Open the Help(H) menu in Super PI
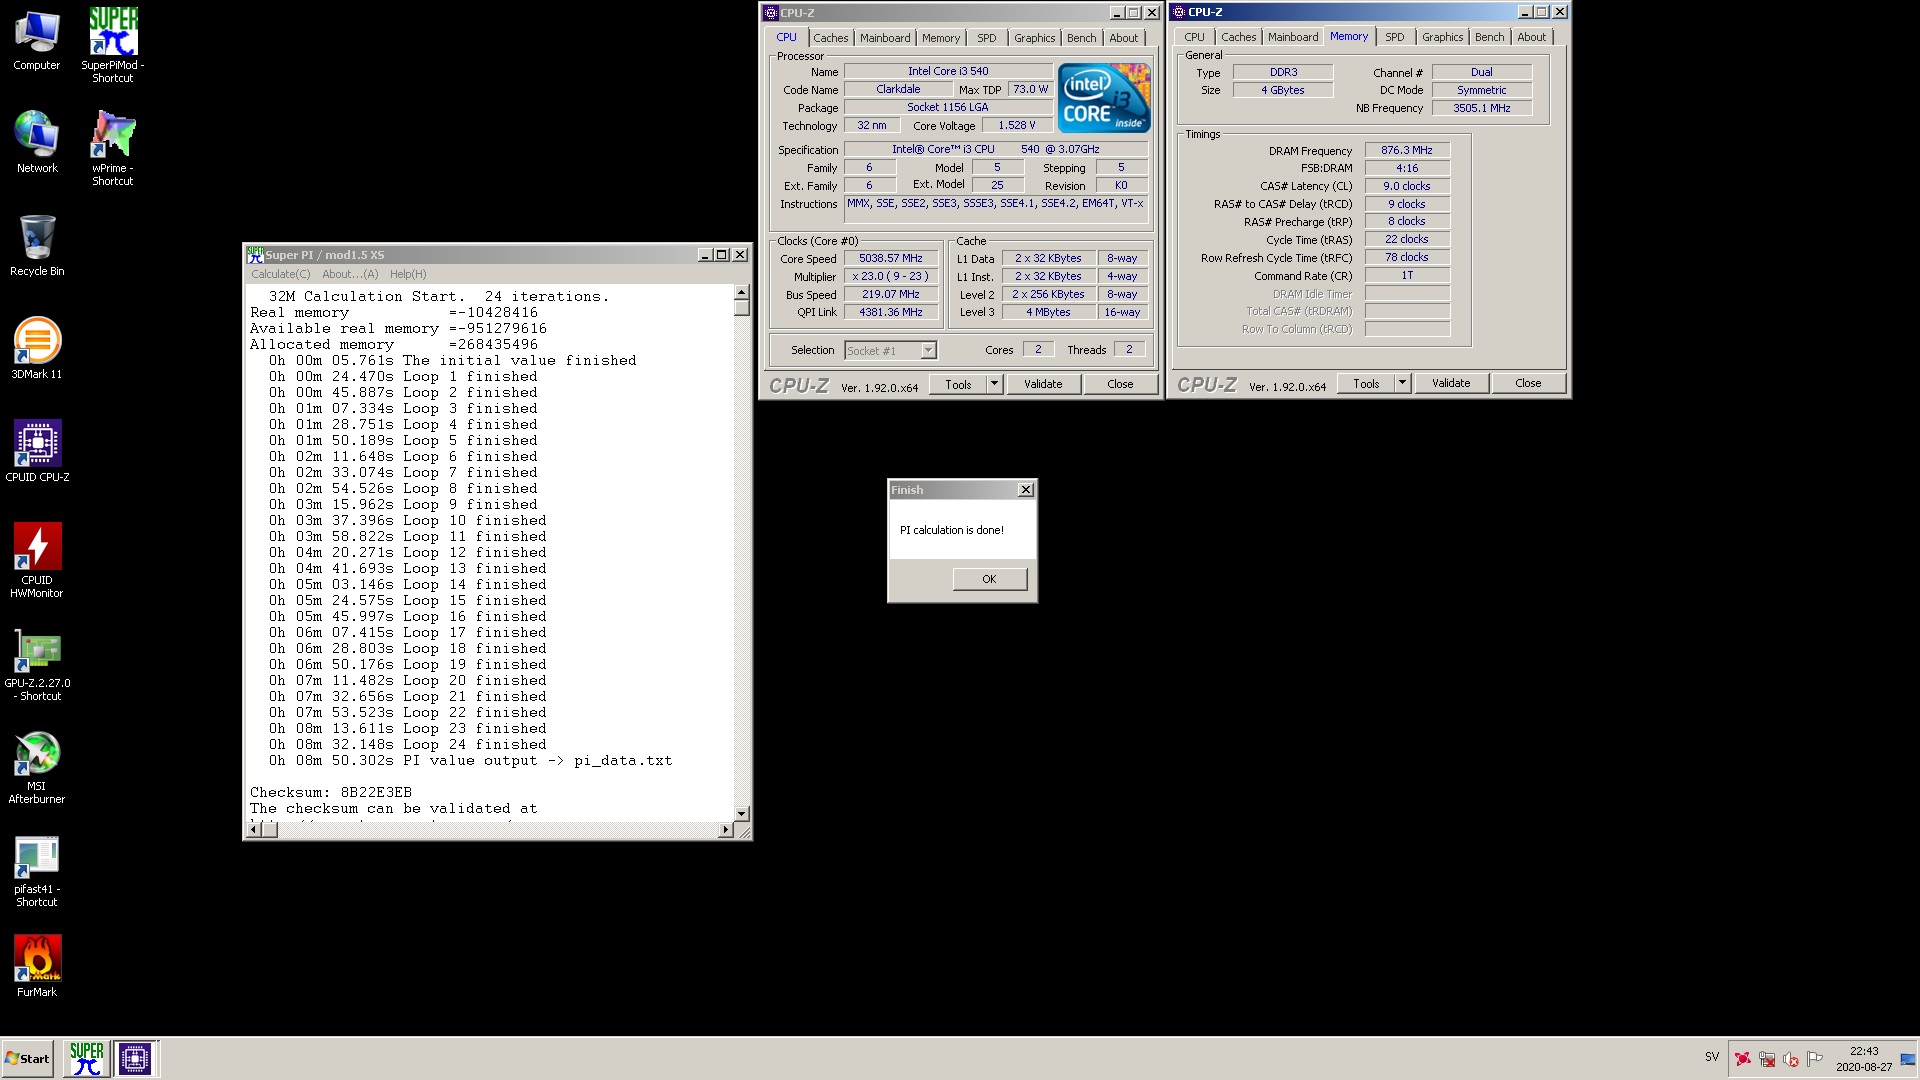 click(x=408, y=274)
